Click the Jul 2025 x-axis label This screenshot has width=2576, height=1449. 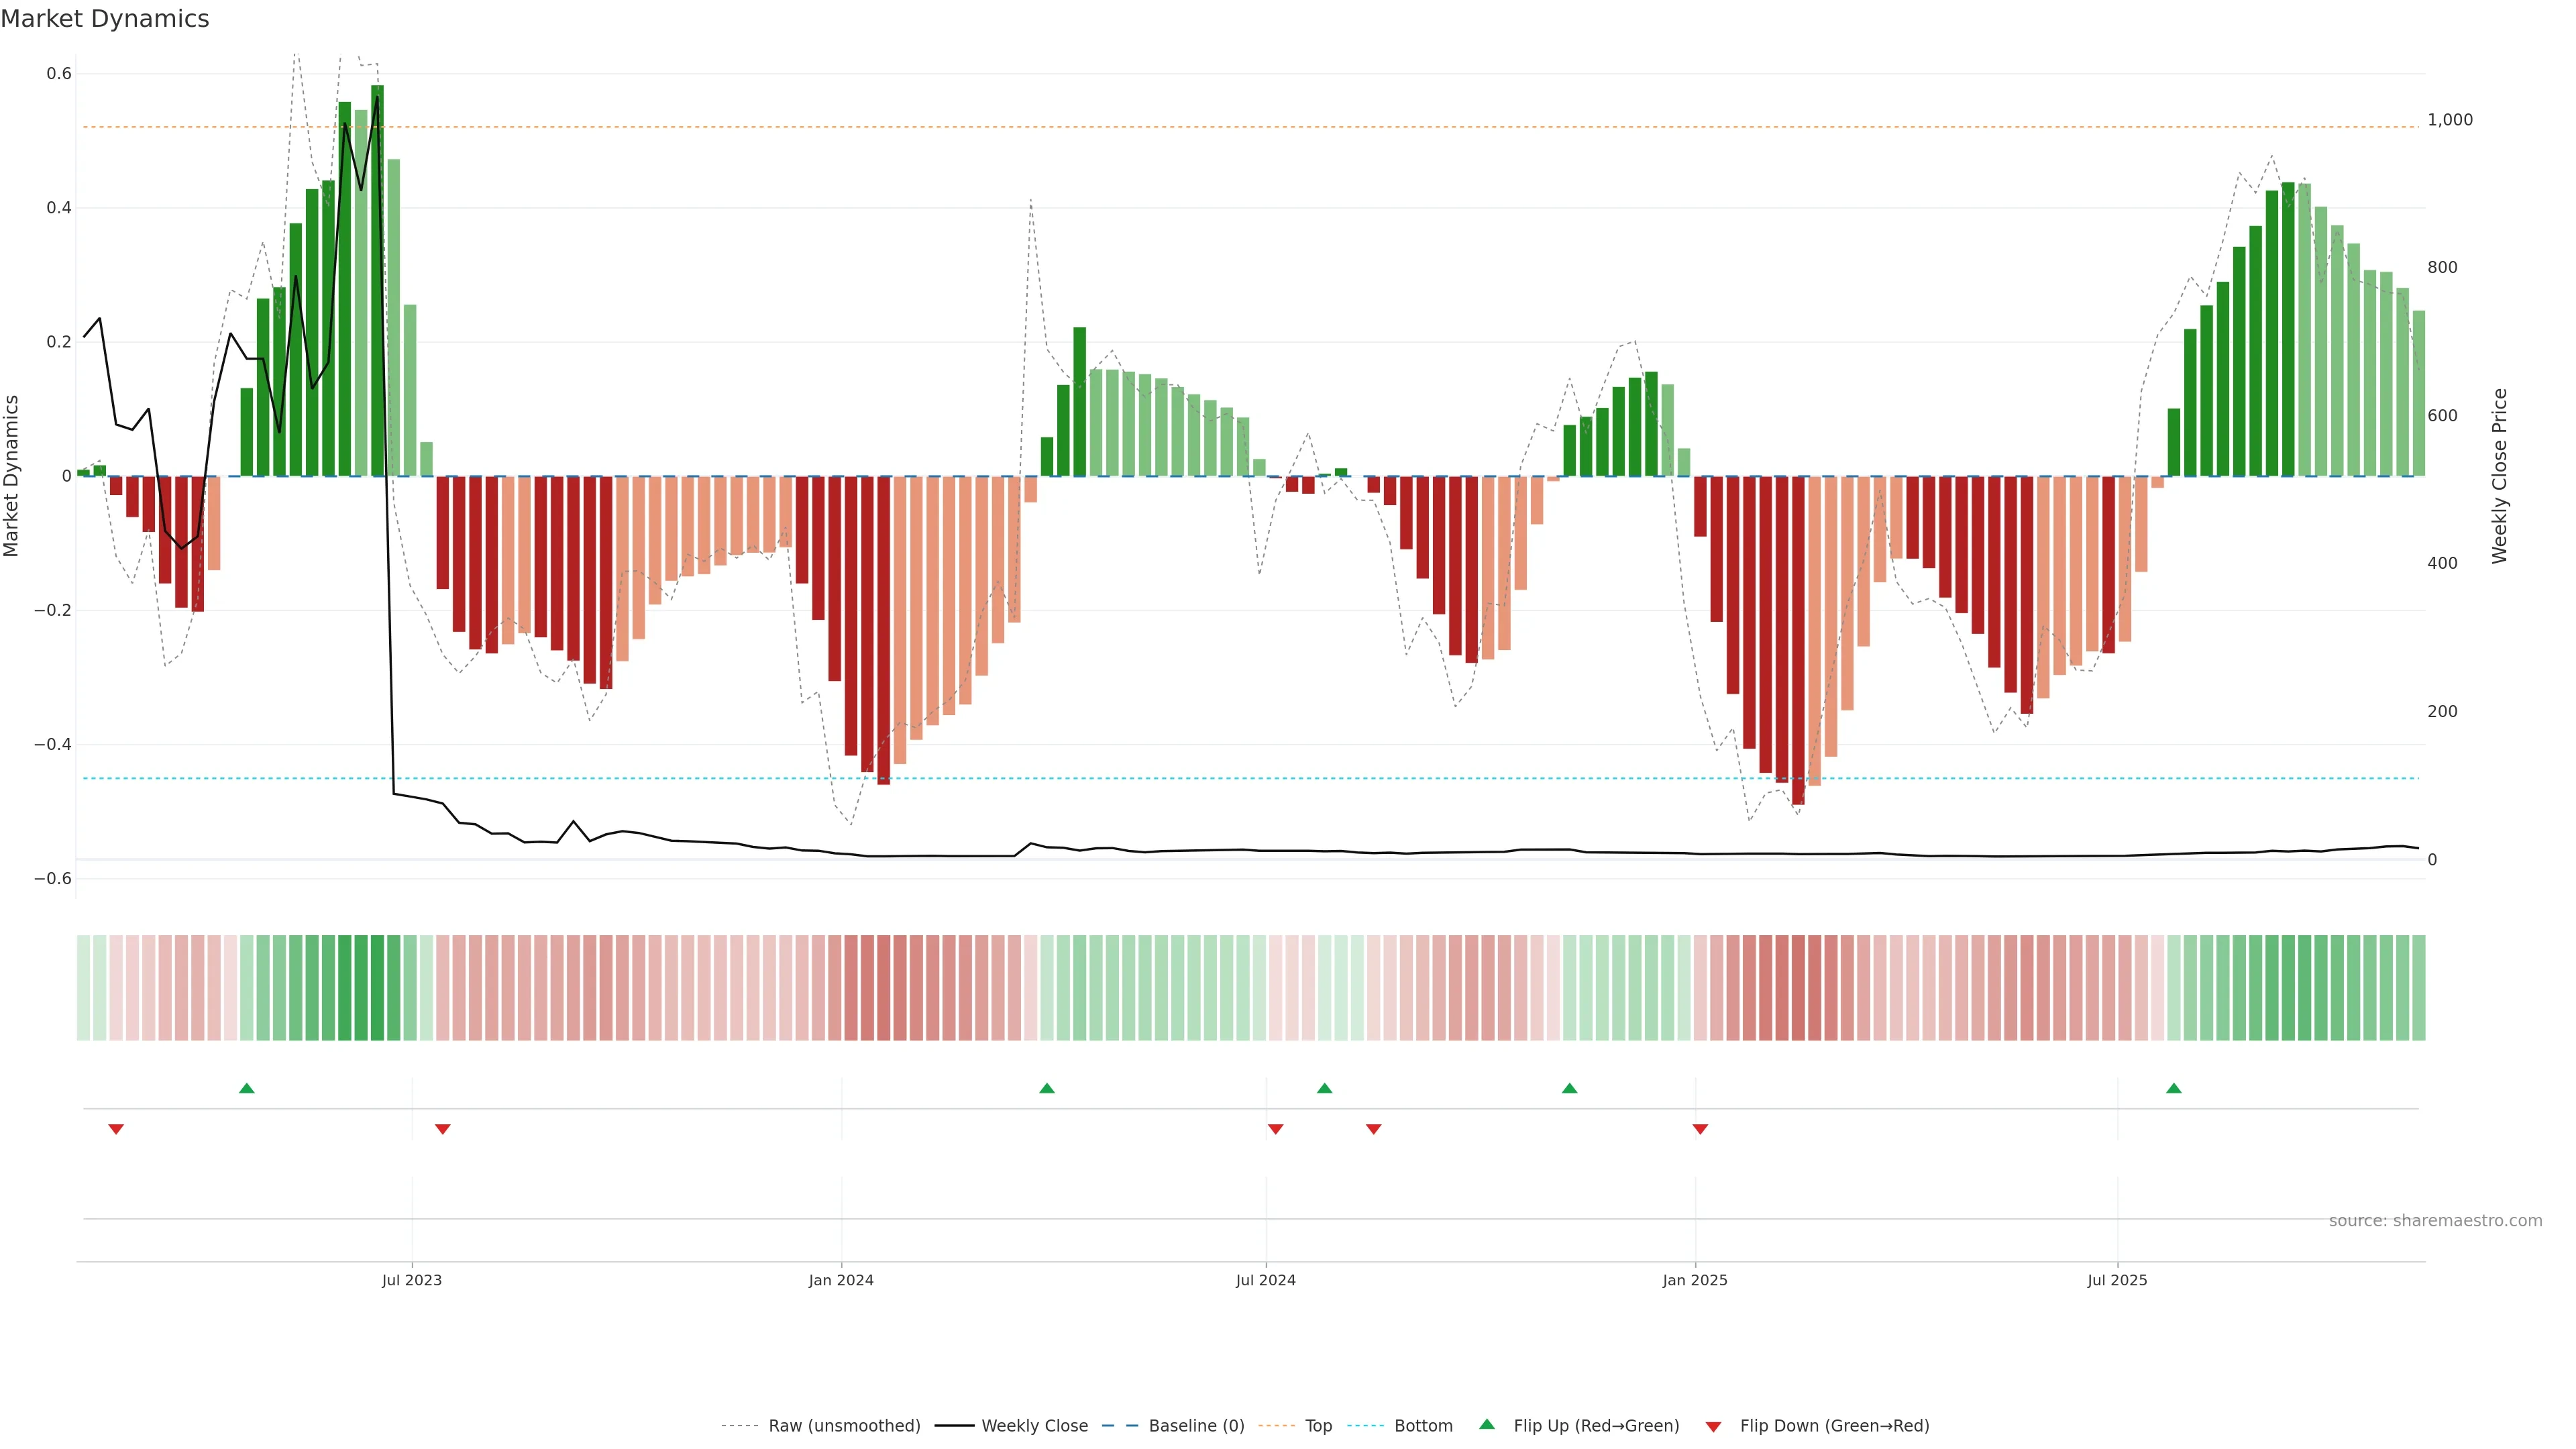pyautogui.click(x=2117, y=1280)
